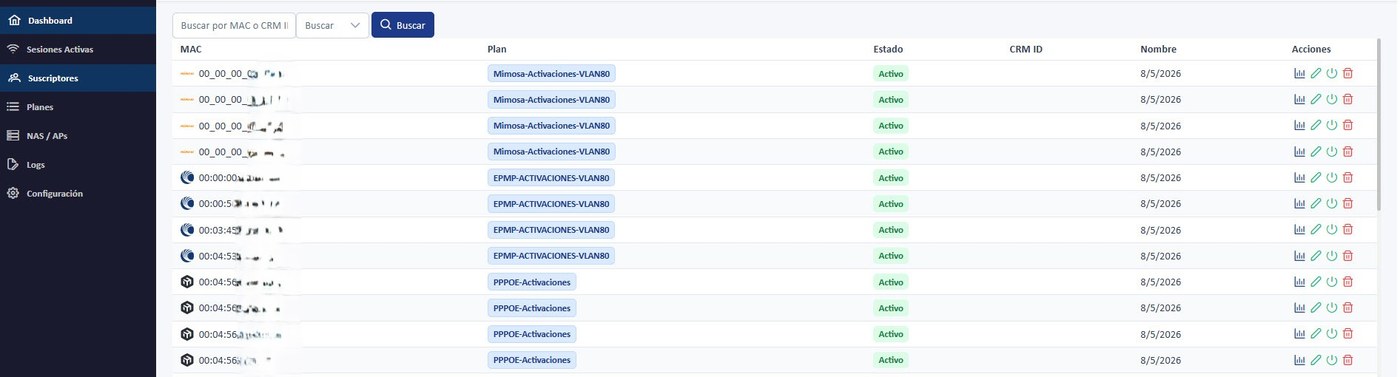Edit the EPMP subscriber starting 00:04:53
Image resolution: width=1400 pixels, height=377 pixels.
[1316, 255]
